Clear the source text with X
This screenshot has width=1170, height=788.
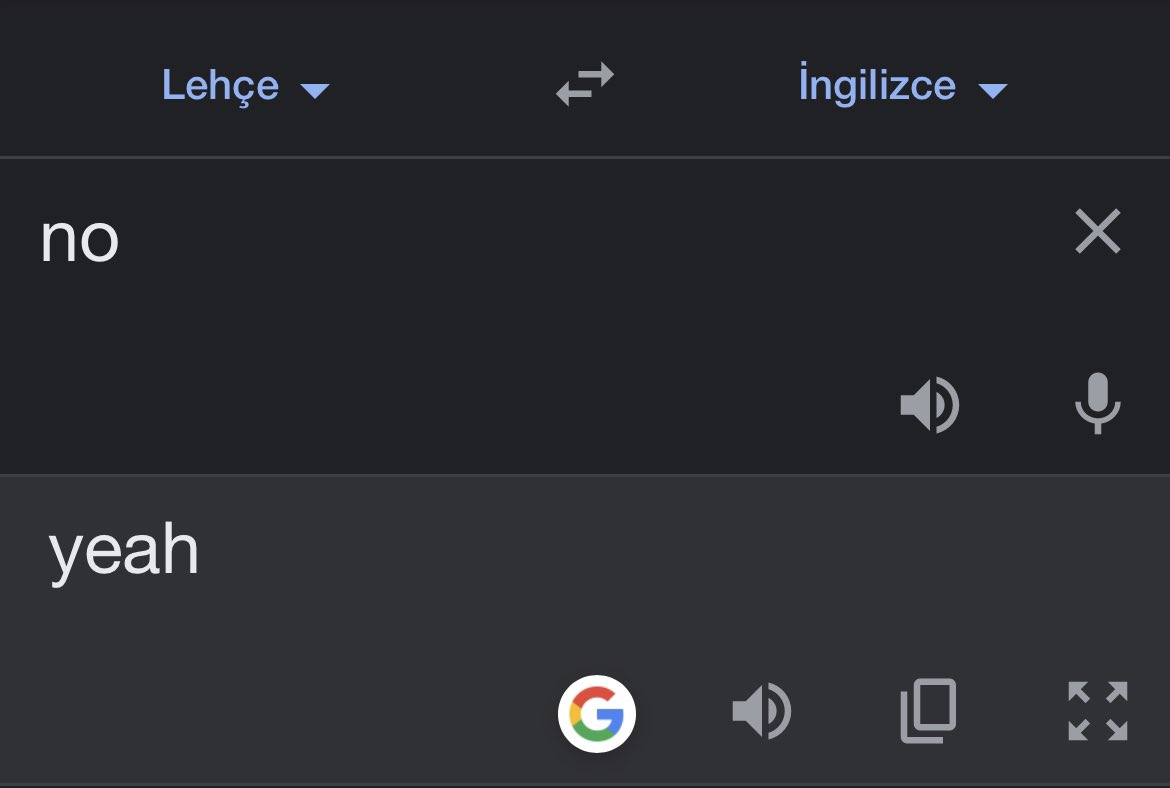tap(1098, 231)
